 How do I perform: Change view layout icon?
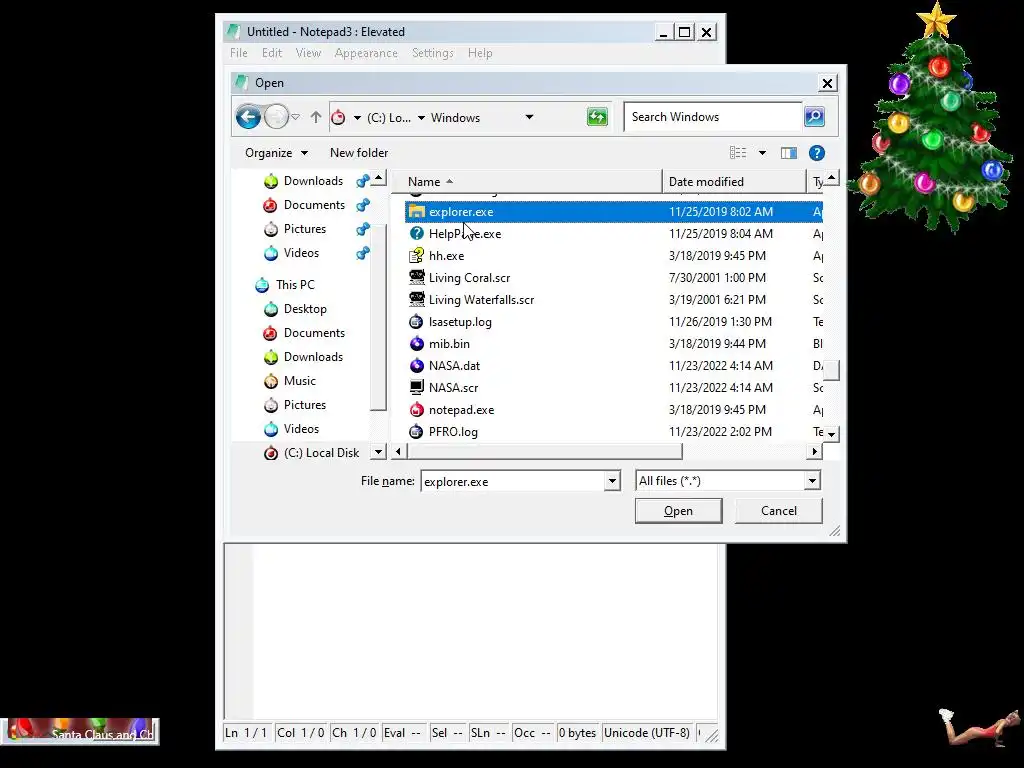tap(738, 153)
